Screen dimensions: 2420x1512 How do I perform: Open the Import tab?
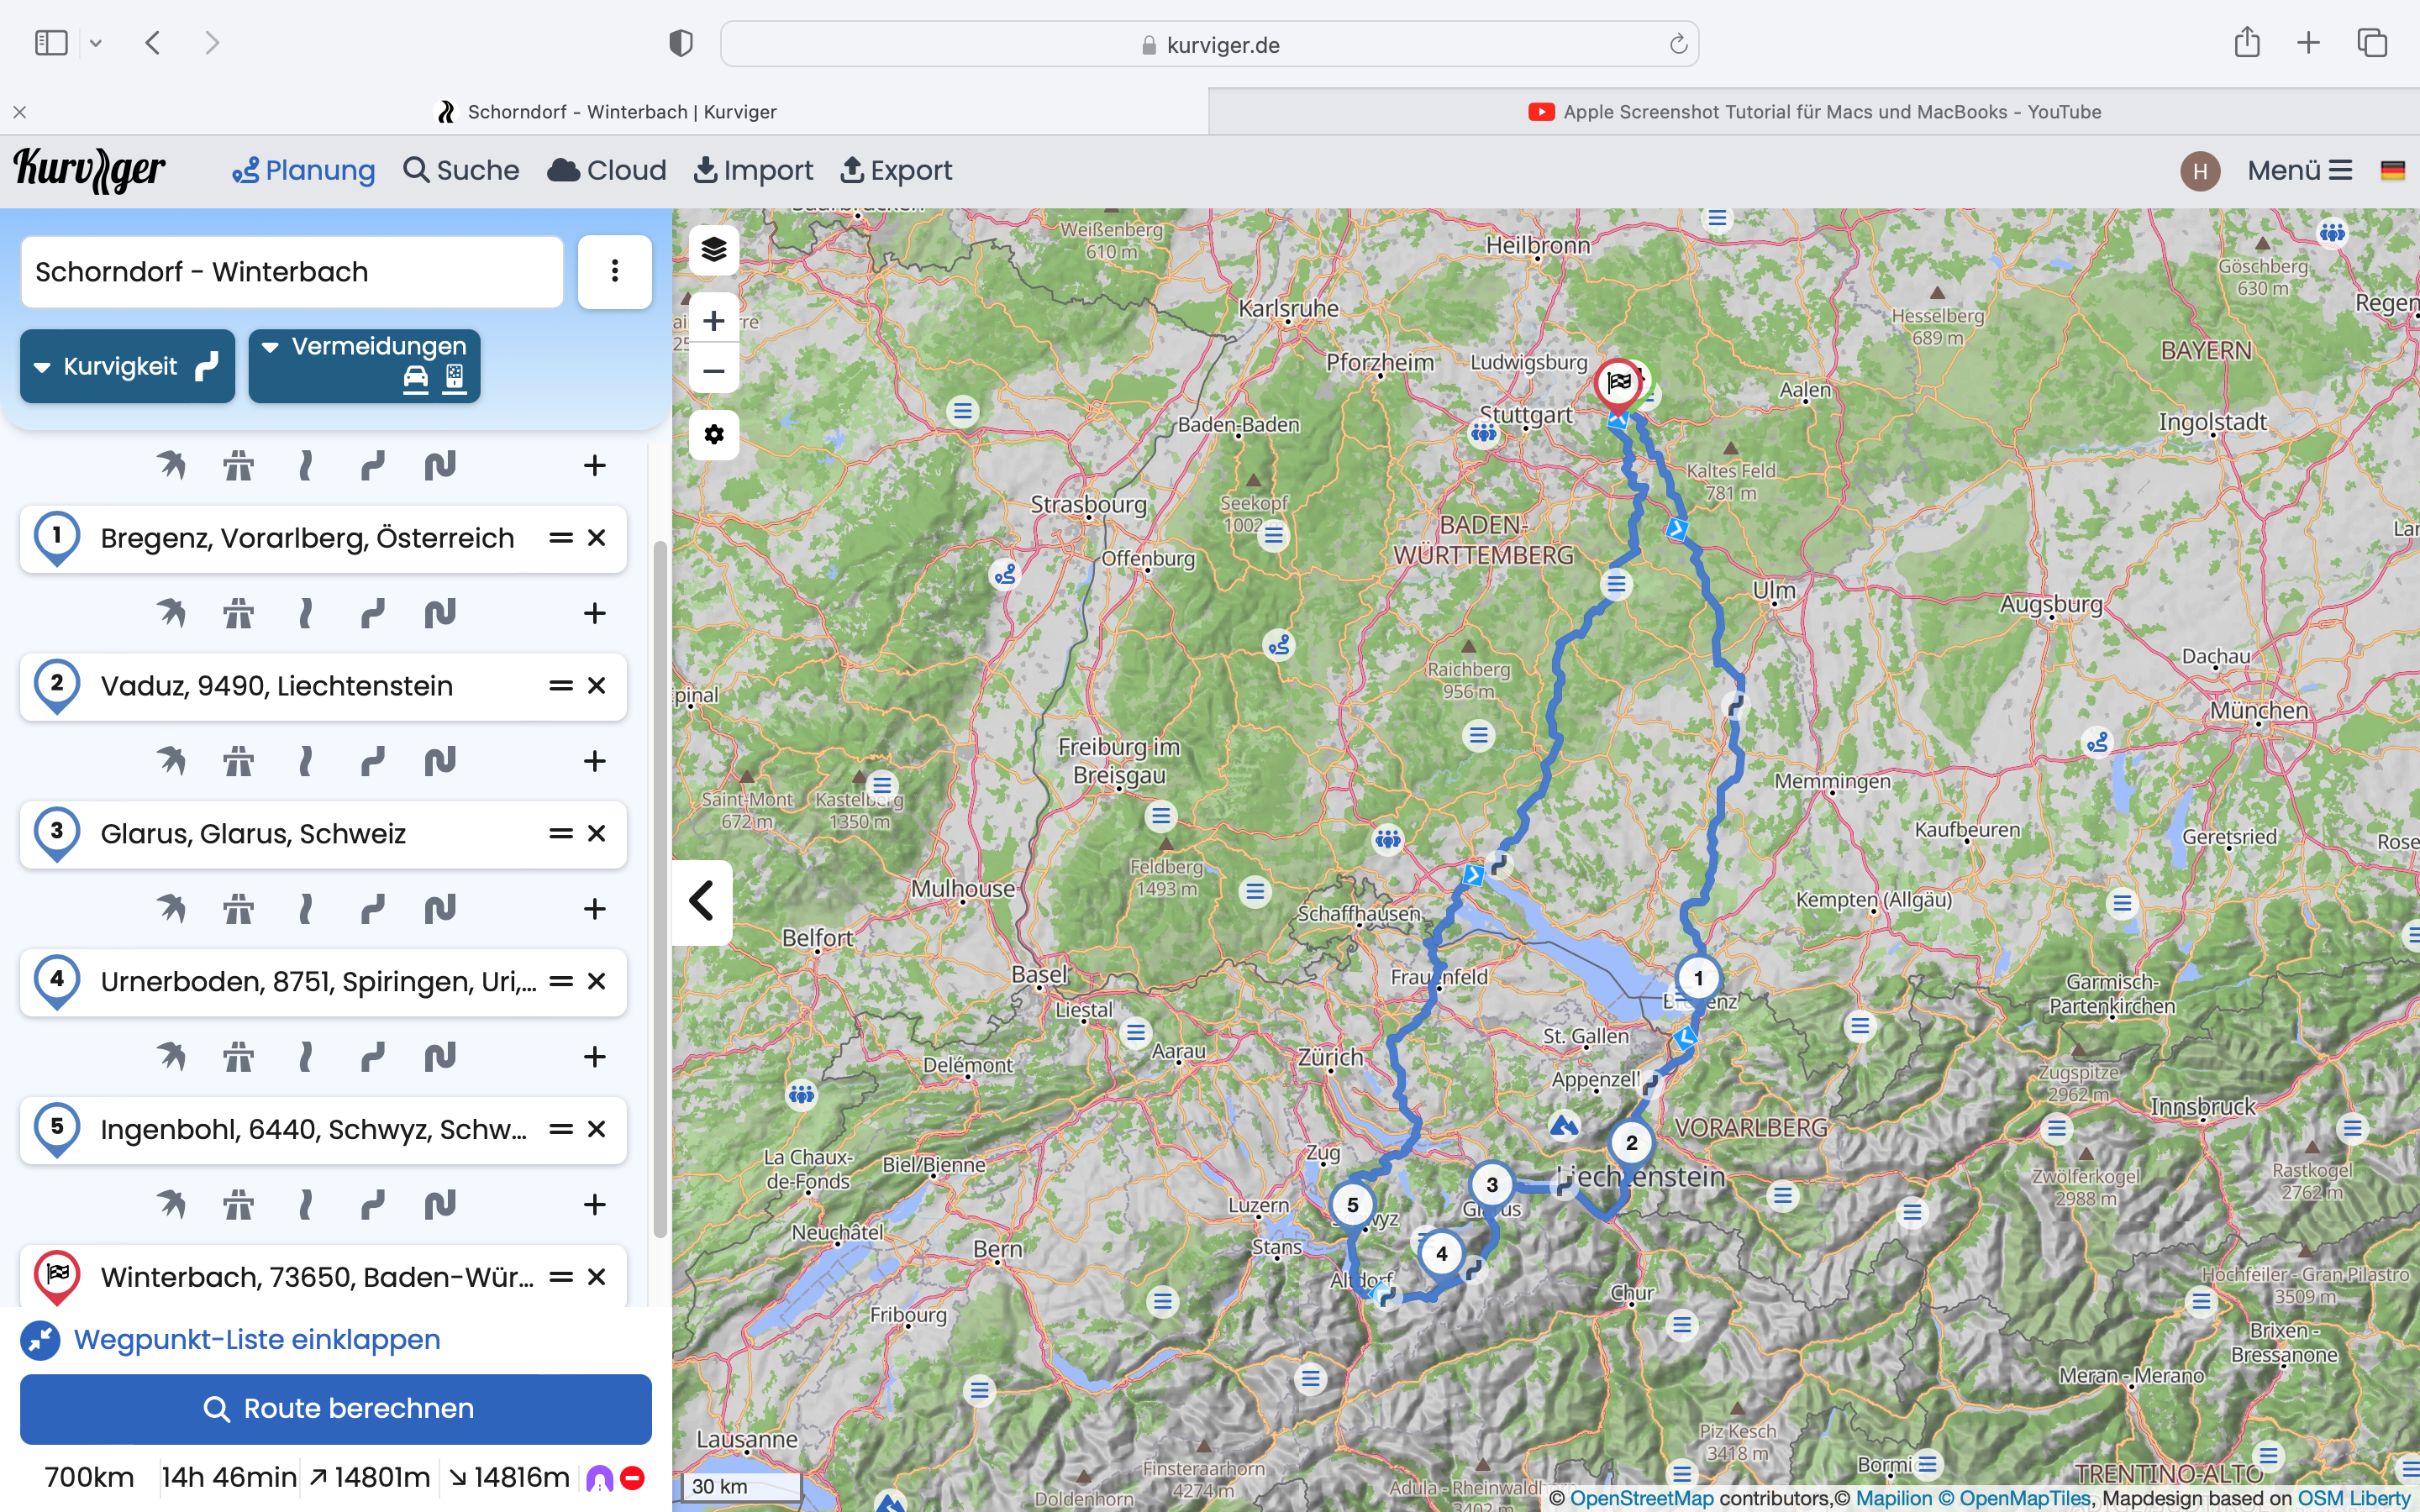(754, 171)
